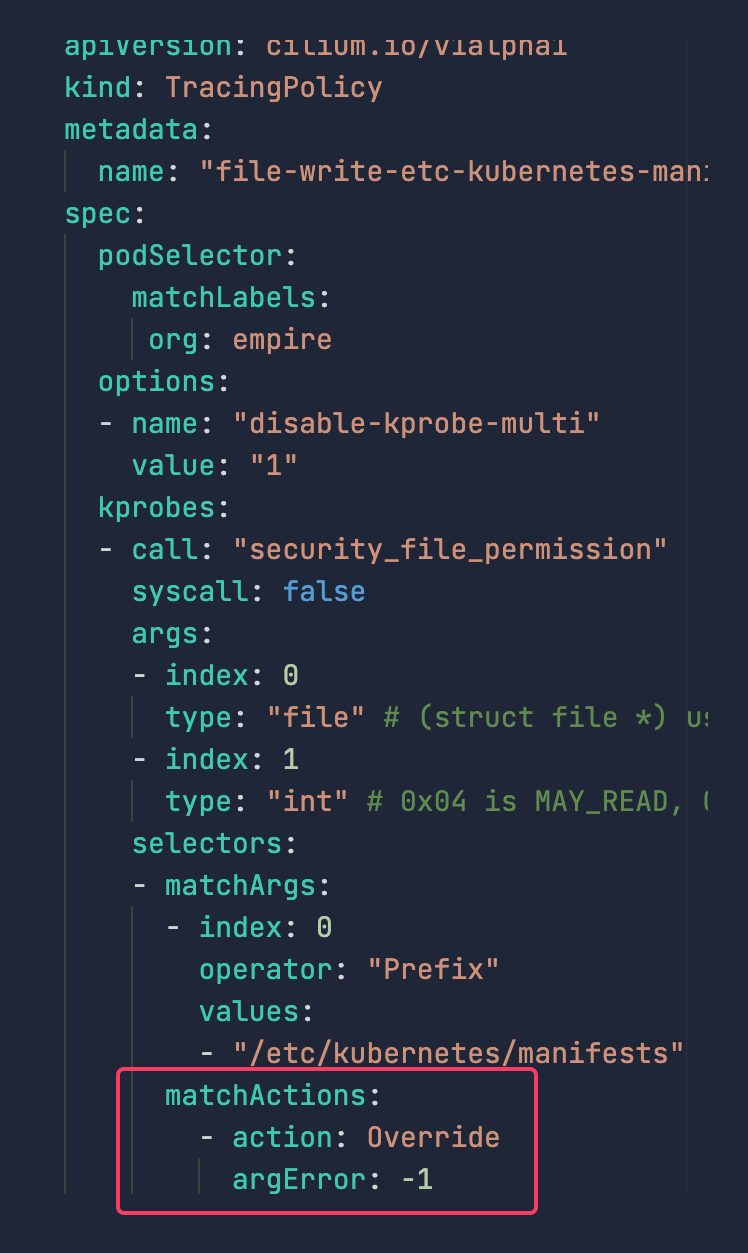Click the 'TracingPolicy' kind value
Screen dimensions: 748x1253
[x=273, y=88]
